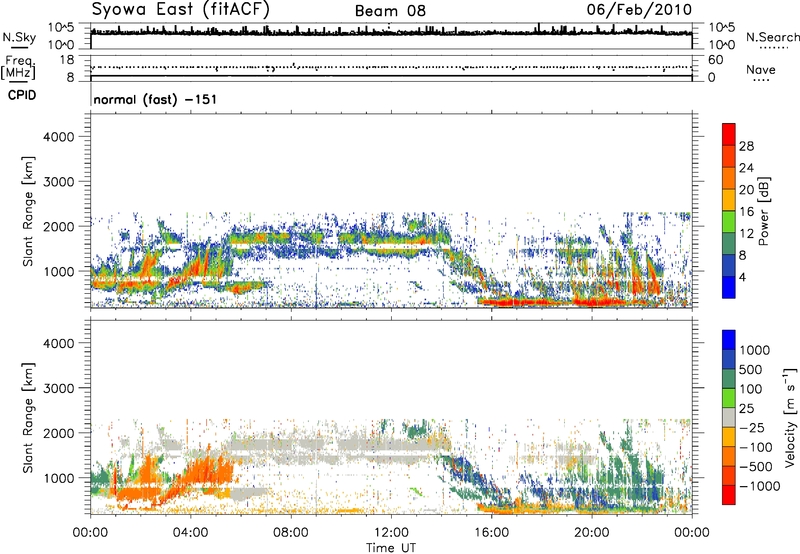Screen dimensions: 800x554
Task: Click the -25 label on Velocity colorbar
Action: 752,427
